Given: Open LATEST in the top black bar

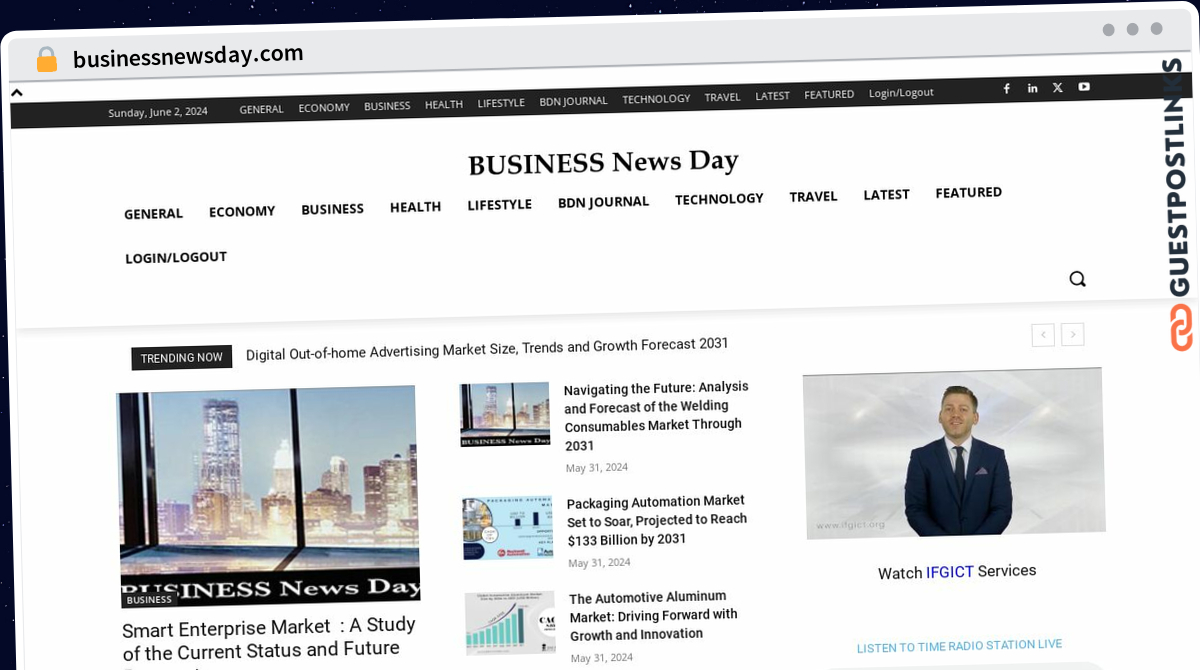Looking at the screenshot, I should click(x=772, y=96).
